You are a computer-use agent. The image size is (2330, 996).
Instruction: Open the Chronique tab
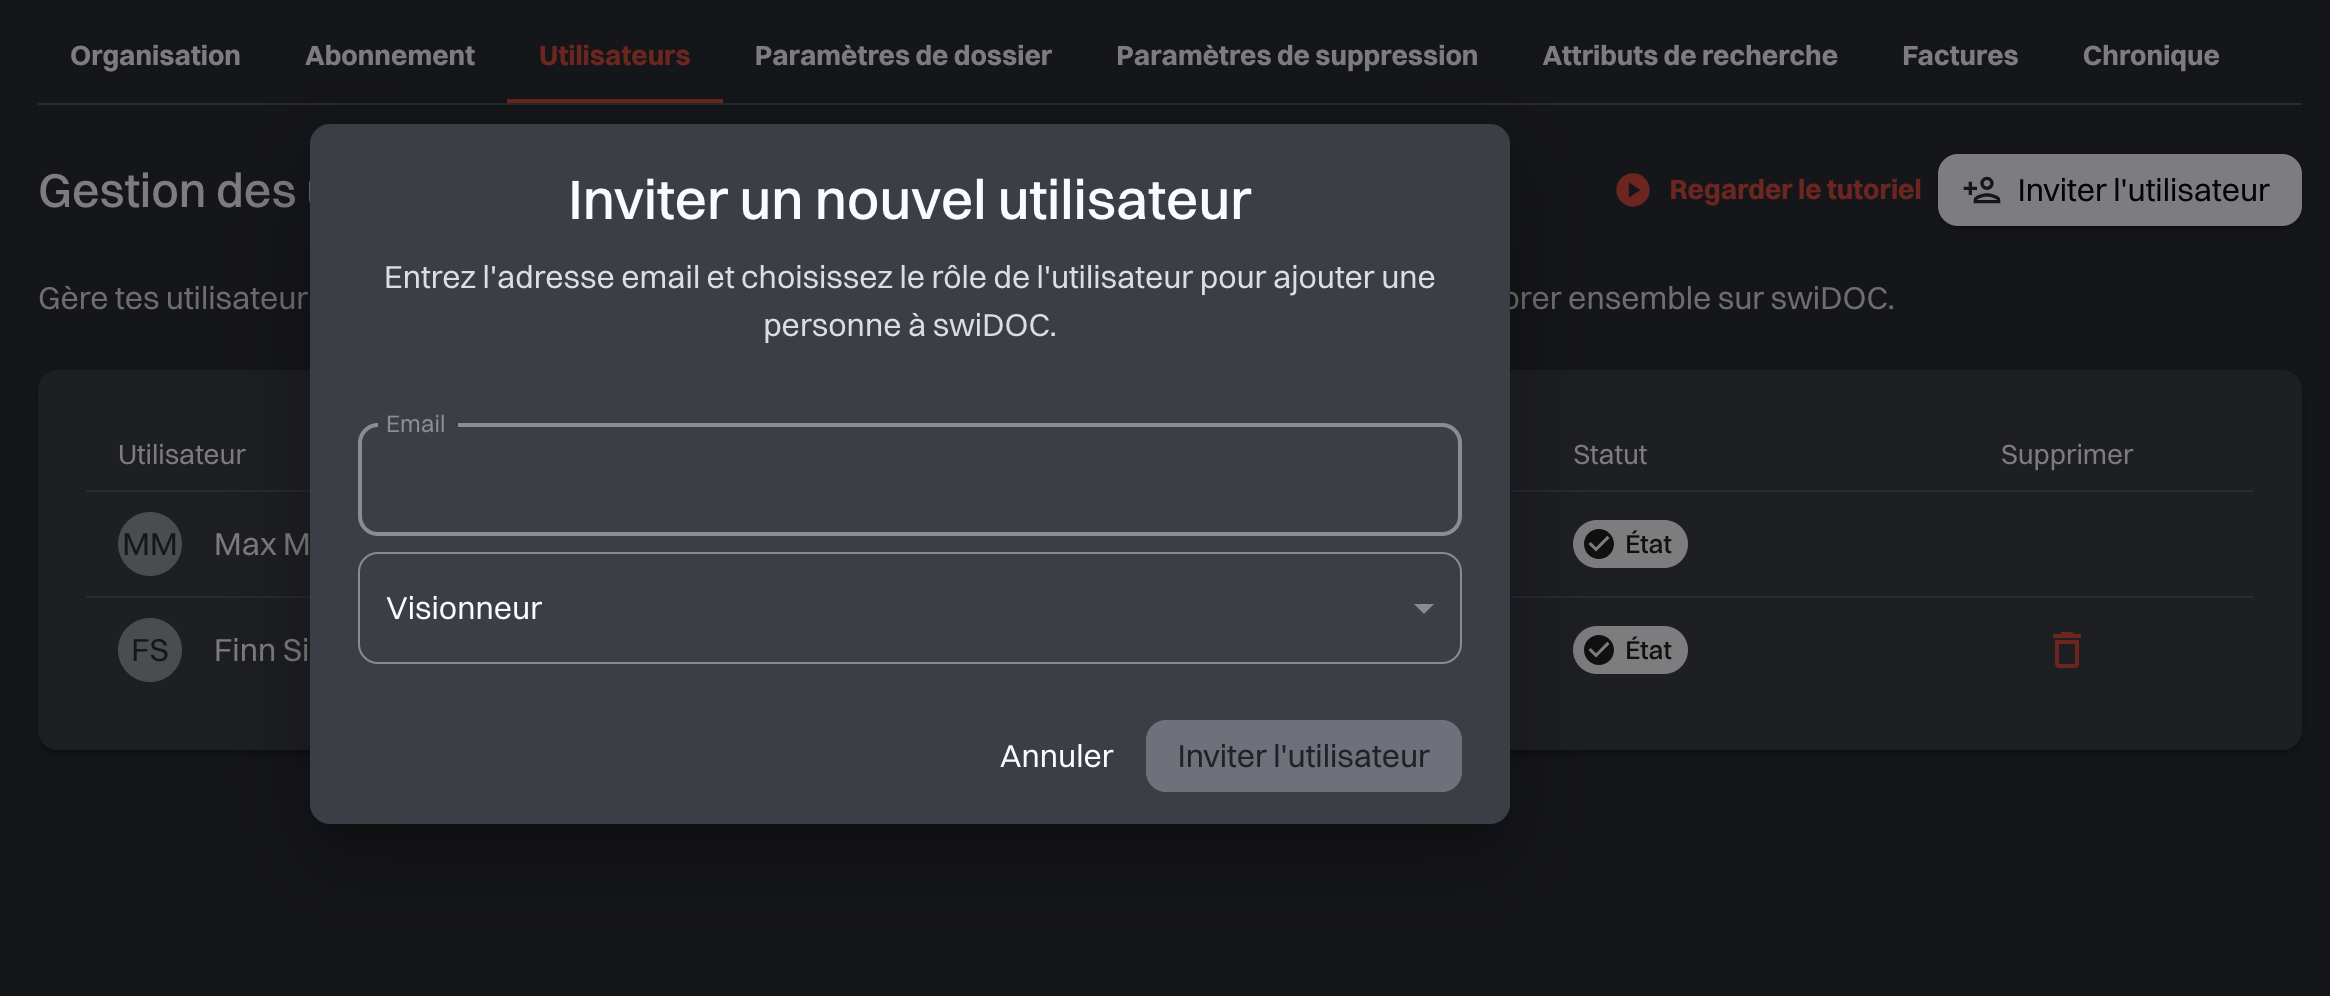tap(2151, 56)
